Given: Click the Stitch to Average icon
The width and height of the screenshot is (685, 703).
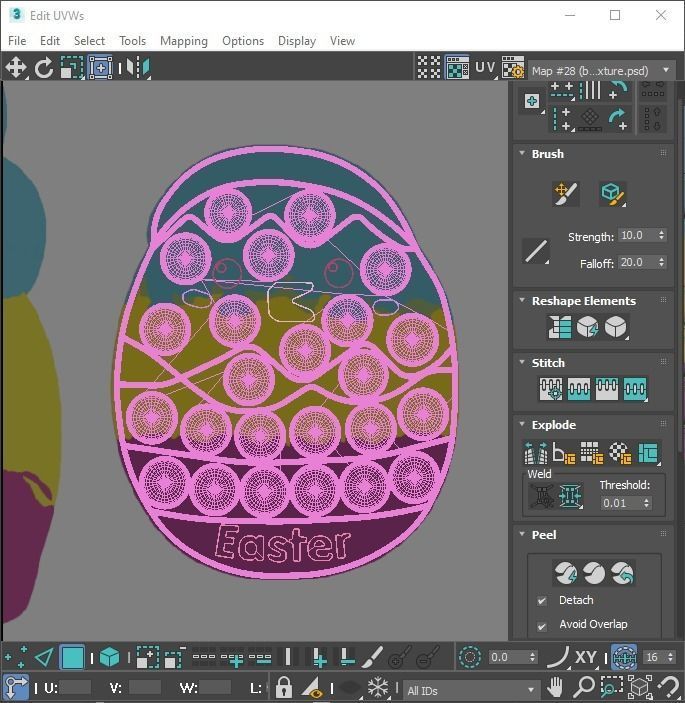Looking at the screenshot, I should click(x=579, y=389).
